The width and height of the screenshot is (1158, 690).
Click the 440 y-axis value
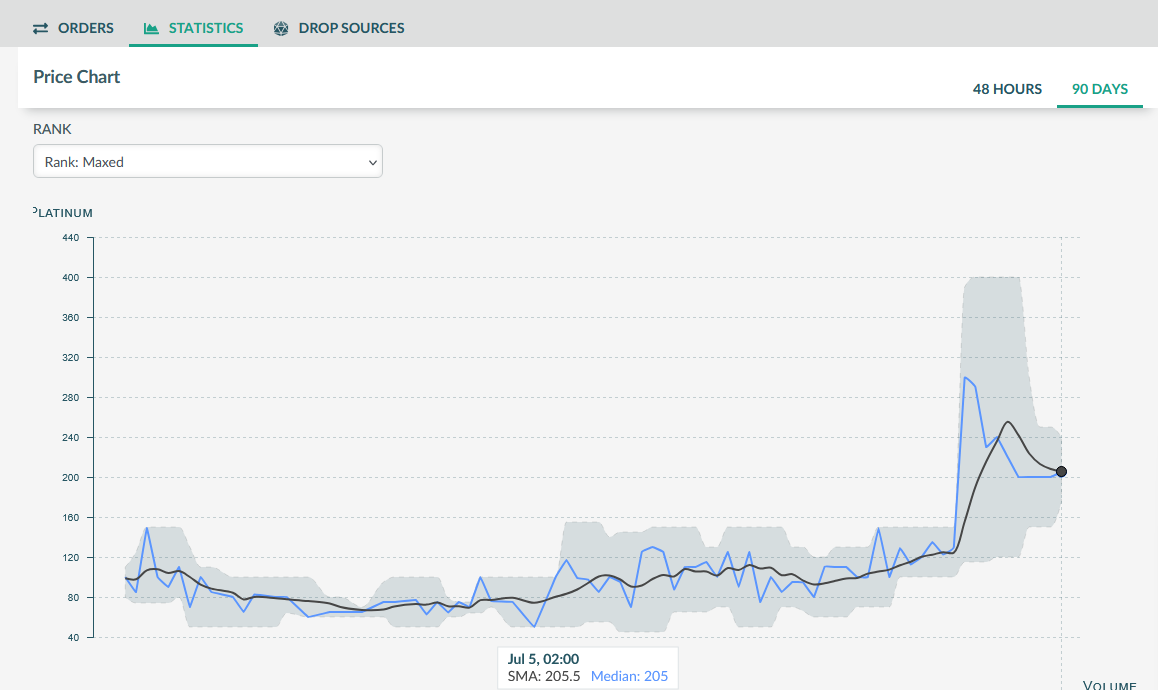(71, 238)
